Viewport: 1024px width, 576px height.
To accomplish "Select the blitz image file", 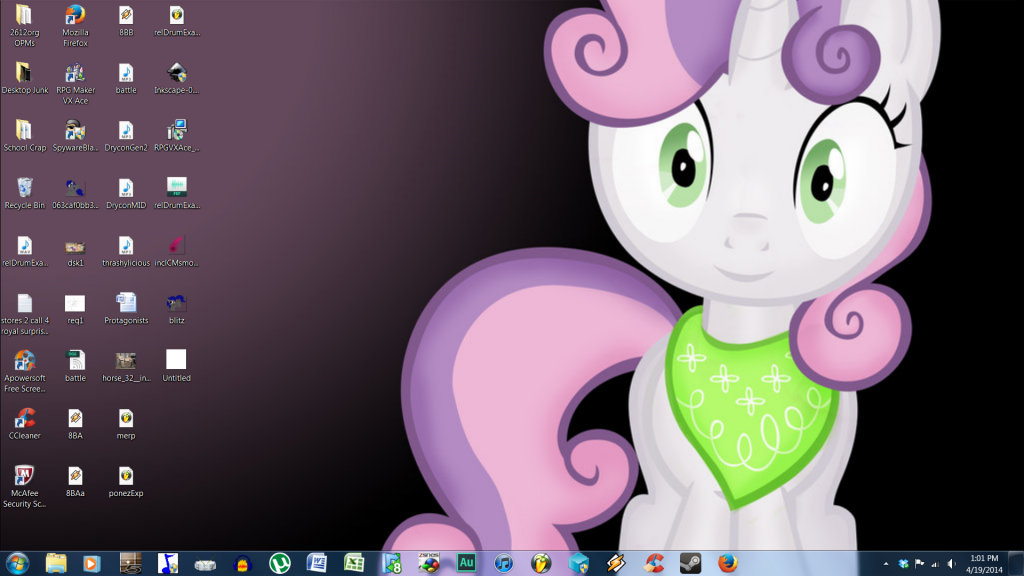I will coord(177,308).
